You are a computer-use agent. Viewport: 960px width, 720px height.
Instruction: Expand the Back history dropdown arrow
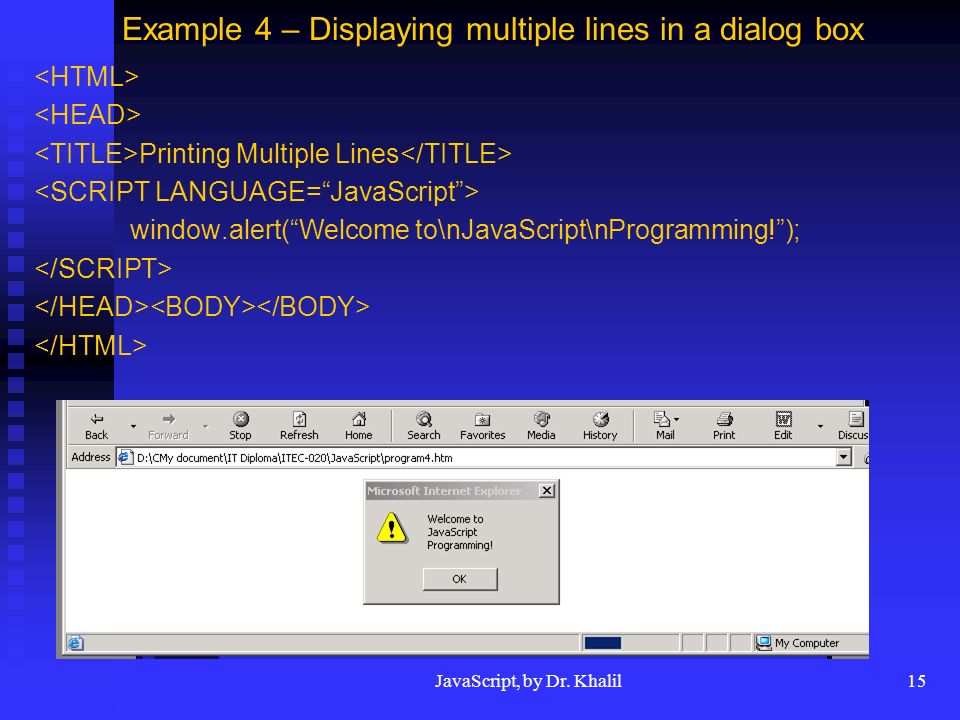pos(133,426)
